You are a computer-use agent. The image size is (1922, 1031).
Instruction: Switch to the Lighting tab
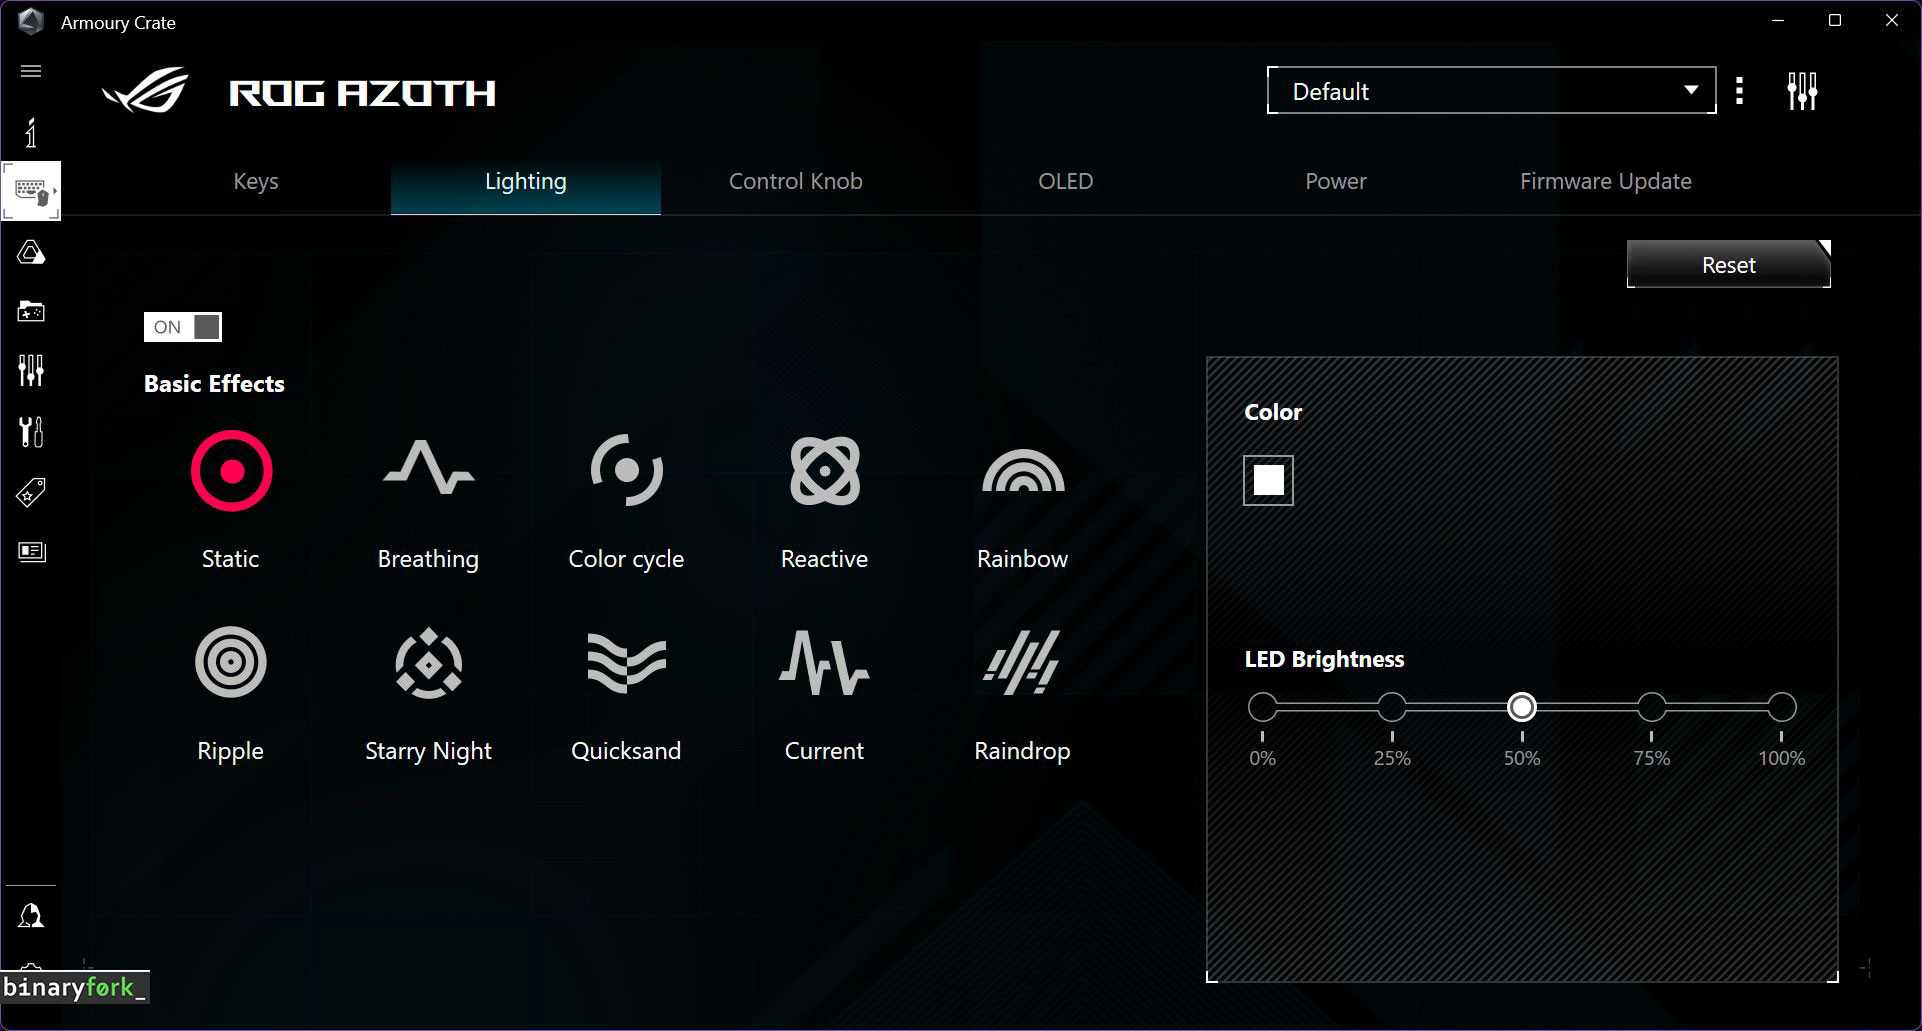(x=526, y=182)
